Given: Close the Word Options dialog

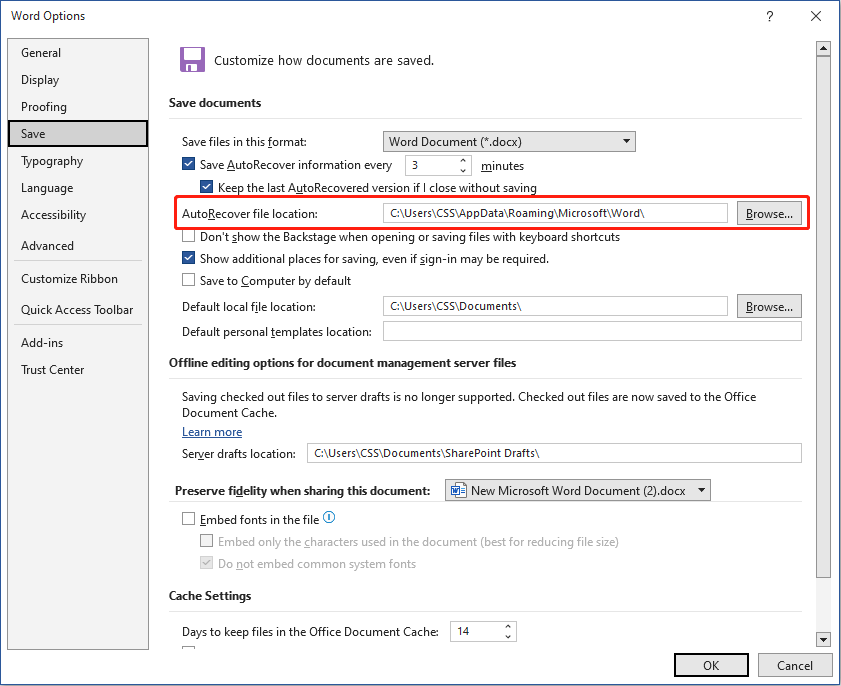Looking at the screenshot, I should point(816,16).
